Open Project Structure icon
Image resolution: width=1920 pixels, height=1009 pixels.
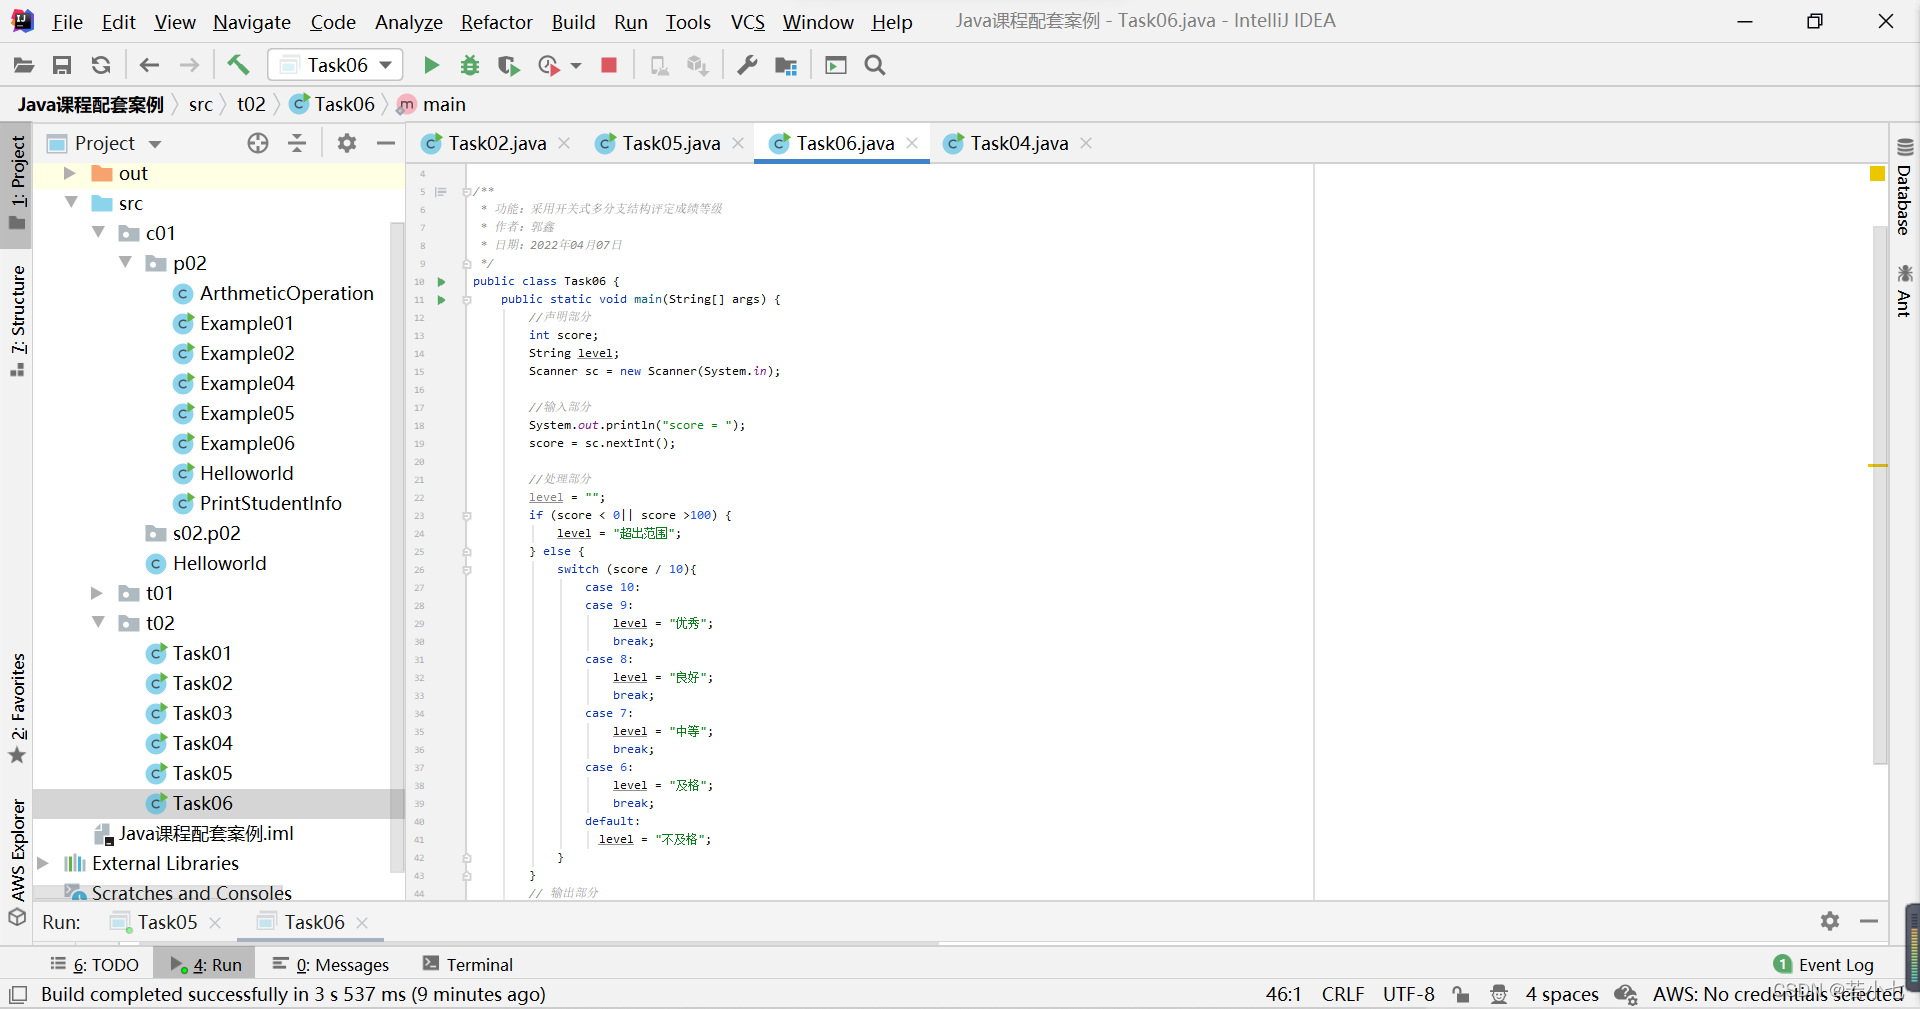[787, 66]
